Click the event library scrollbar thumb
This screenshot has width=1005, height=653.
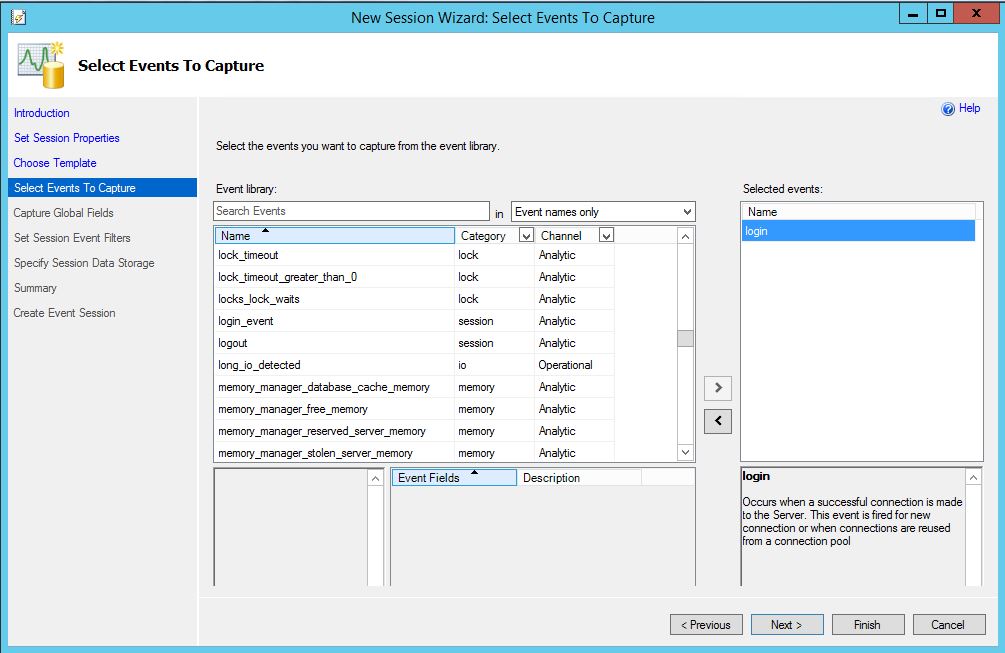point(685,338)
